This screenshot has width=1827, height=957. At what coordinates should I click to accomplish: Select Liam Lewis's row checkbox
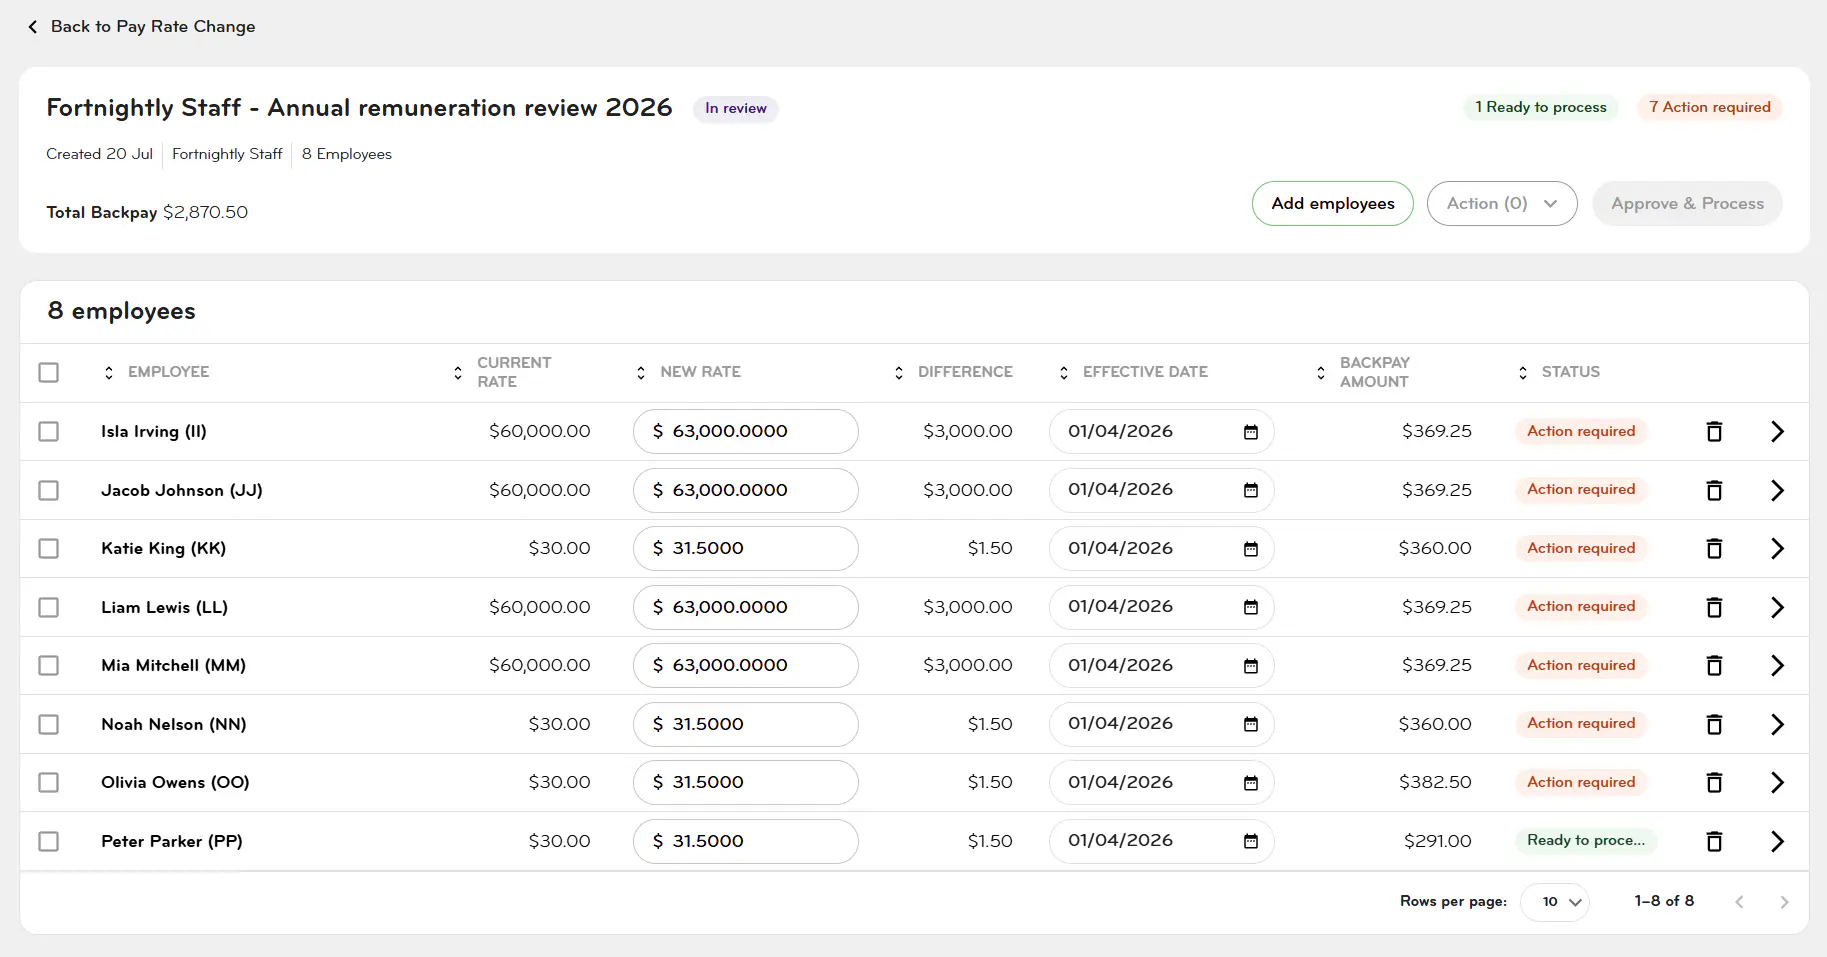pyautogui.click(x=48, y=607)
